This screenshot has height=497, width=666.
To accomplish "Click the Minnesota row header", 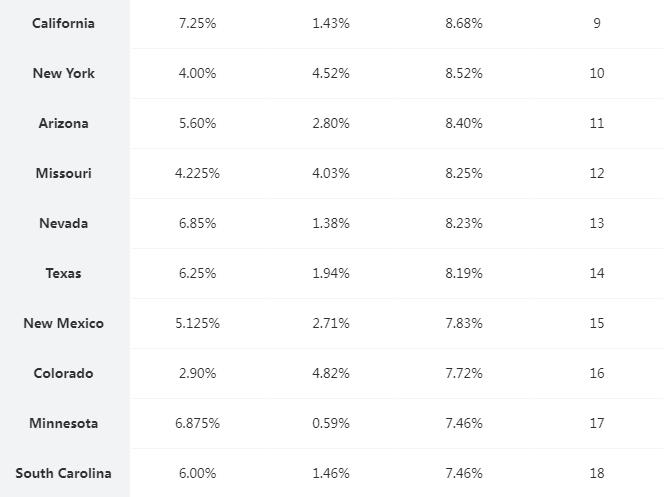I will point(64,423).
